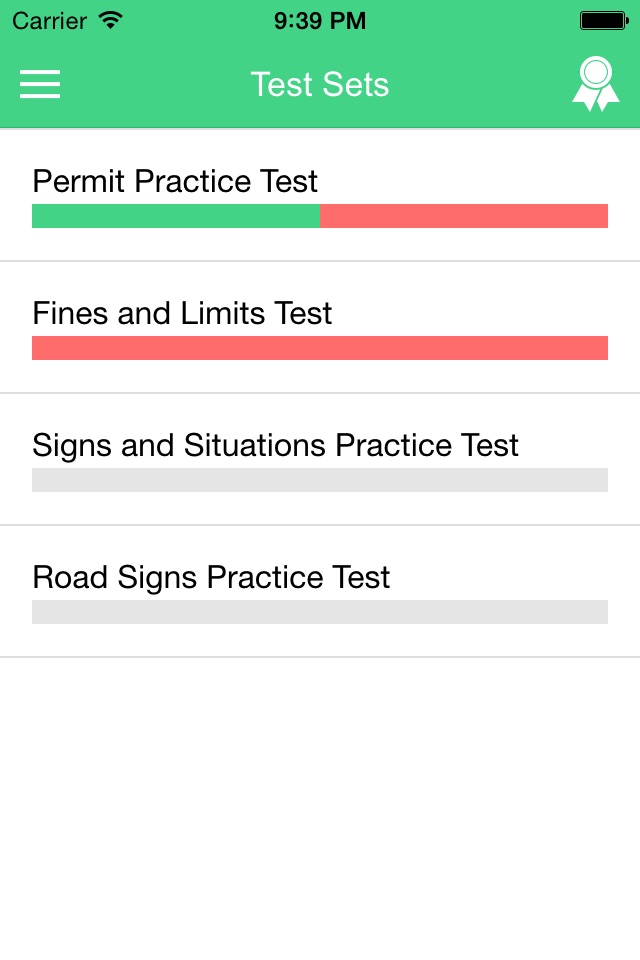The height and width of the screenshot is (960, 640).
Task: Click red portion of Permit Practice progress bar
Action: tap(464, 216)
